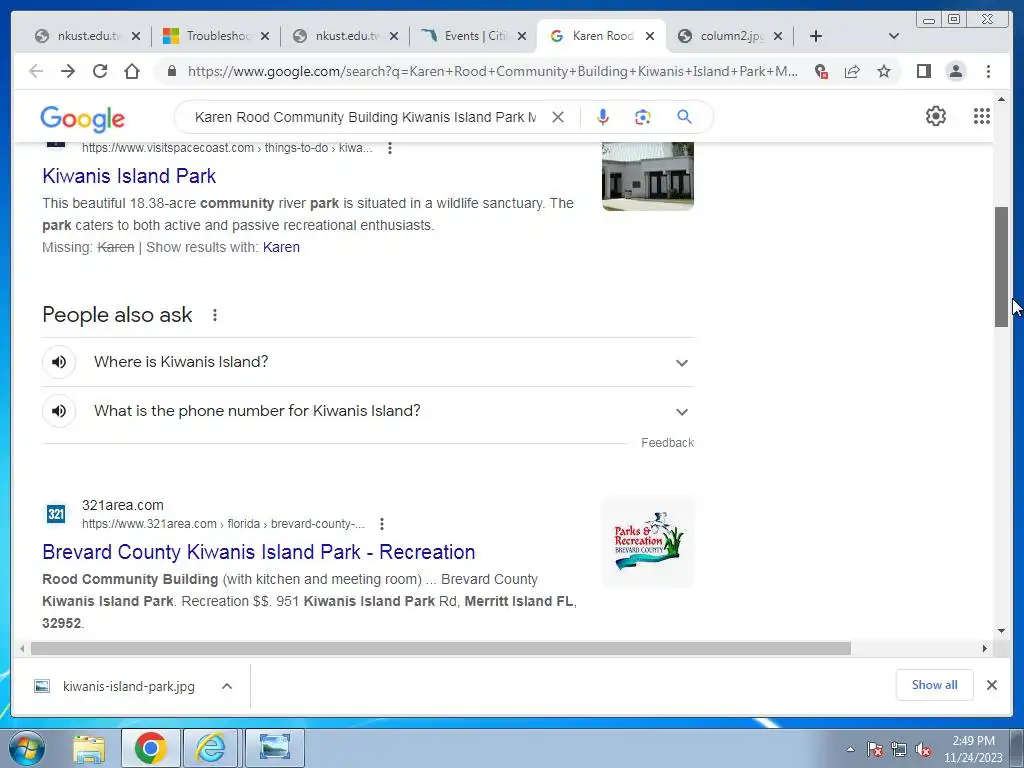Screen dimensions: 1024x768
Task: Search by image with Google Lens
Action: point(643,117)
